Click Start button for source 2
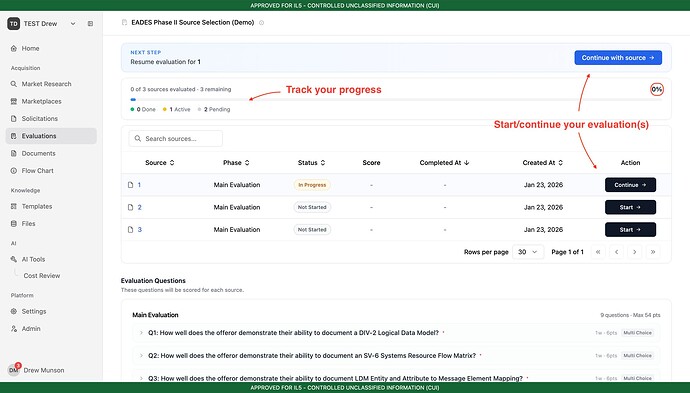 pos(630,207)
